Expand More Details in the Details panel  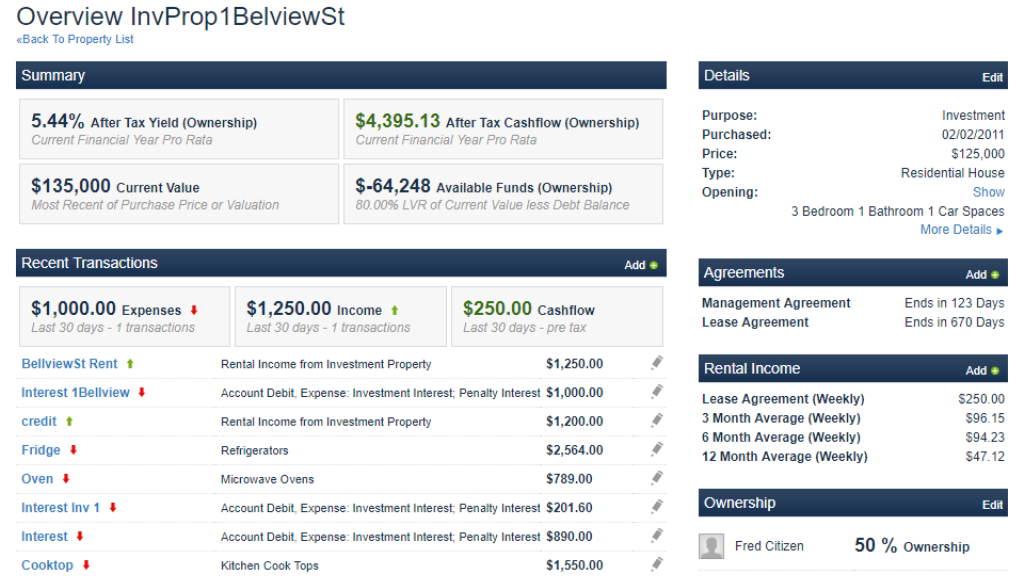pyautogui.click(x=954, y=229)
